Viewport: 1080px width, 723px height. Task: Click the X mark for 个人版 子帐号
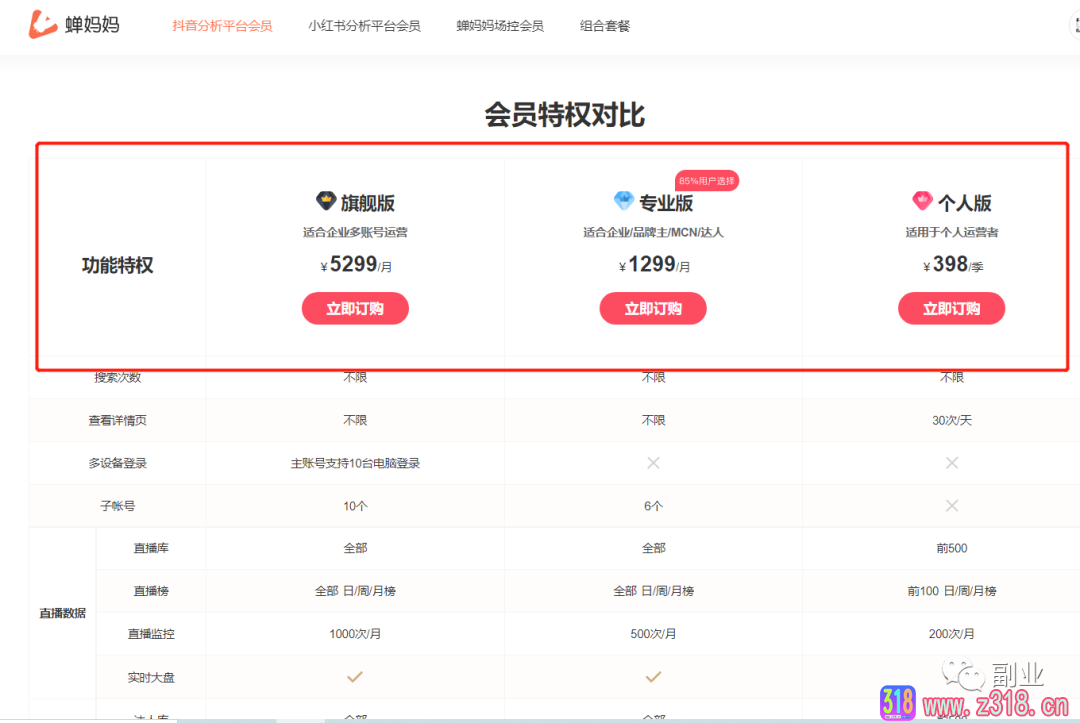[951, 506]
